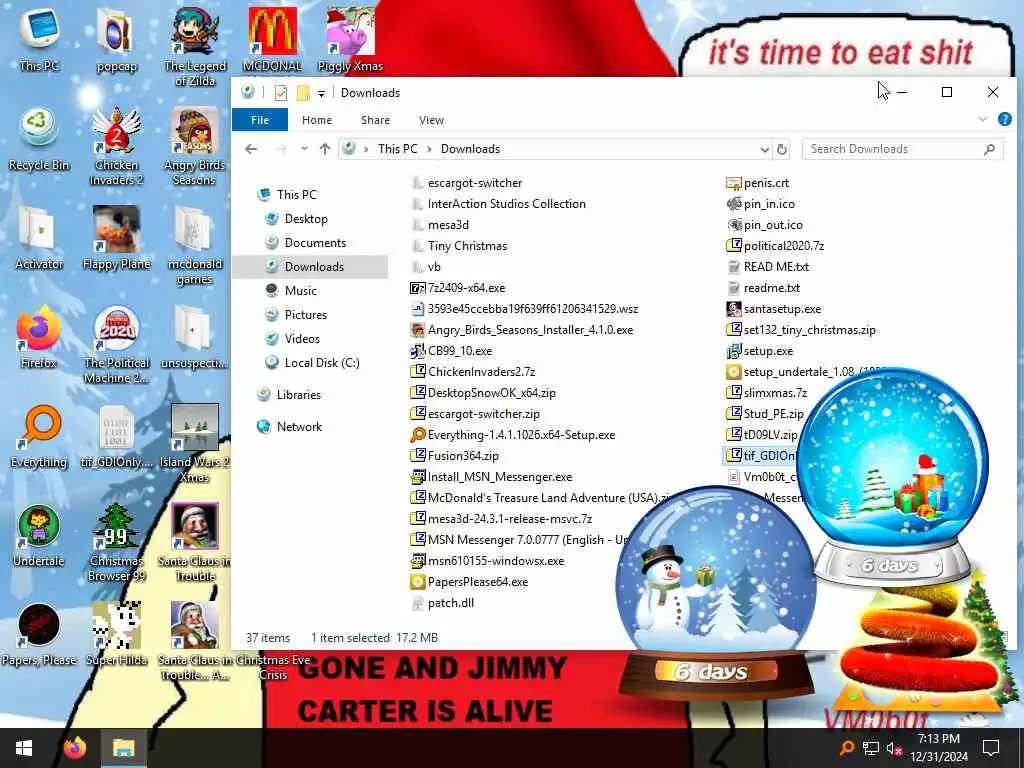1024x768 pixels.
Task: Switch to the Share ribbon tab
Action: [376, 120]
